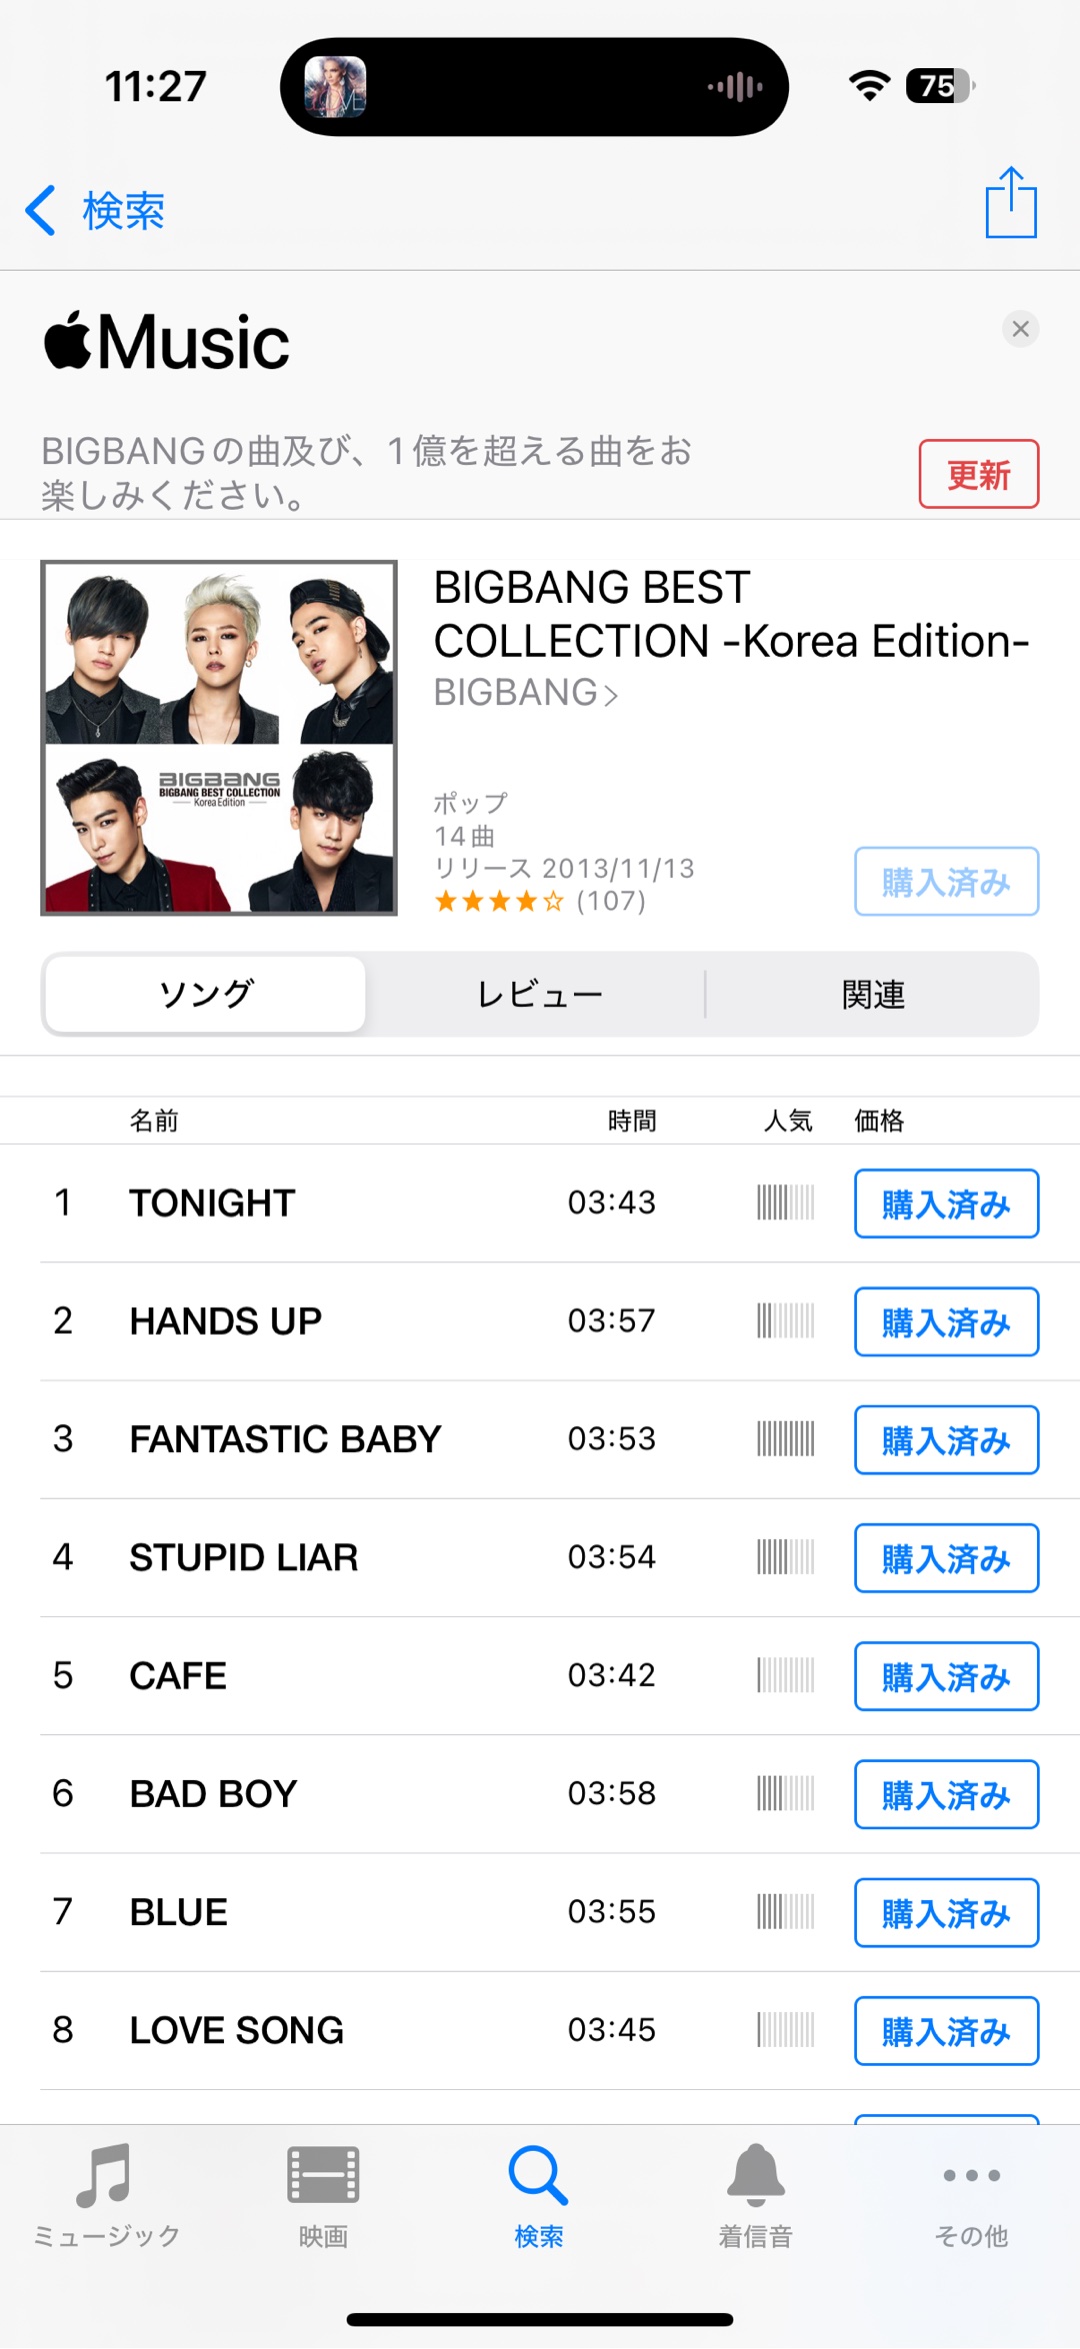Tap 購入済み for FANTASTIC BABY
This screenshot has height=2349, width=1080.
click(x=946, y=1440)
